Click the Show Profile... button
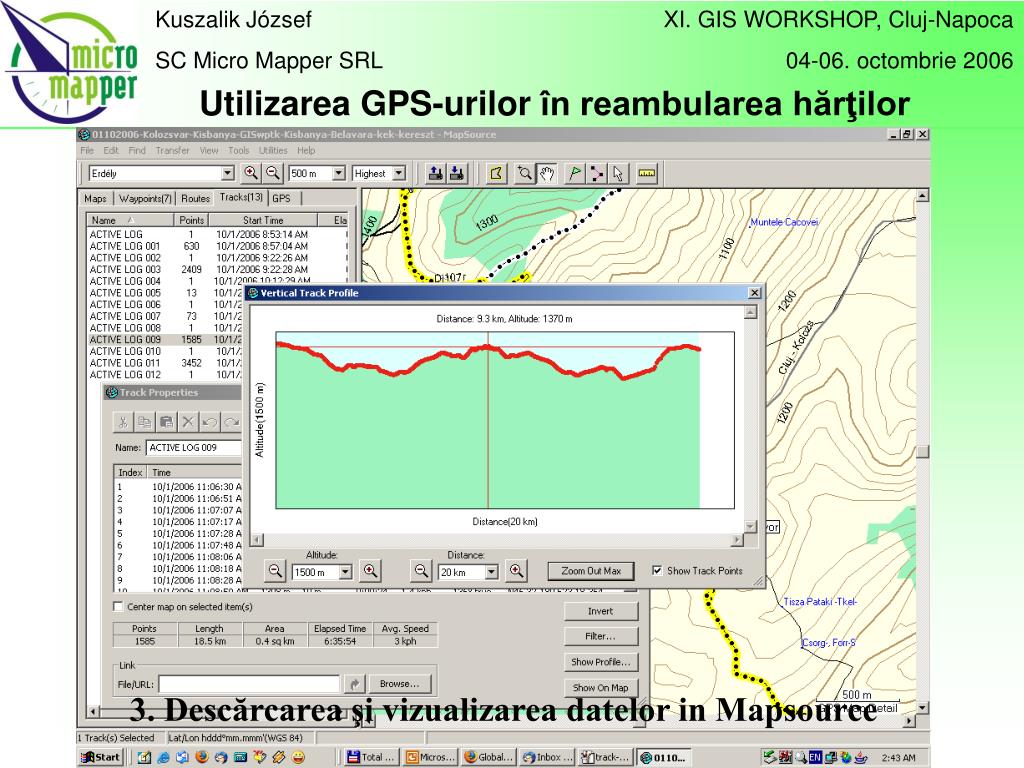1024x768 pixels. click(x=601, y=662)
